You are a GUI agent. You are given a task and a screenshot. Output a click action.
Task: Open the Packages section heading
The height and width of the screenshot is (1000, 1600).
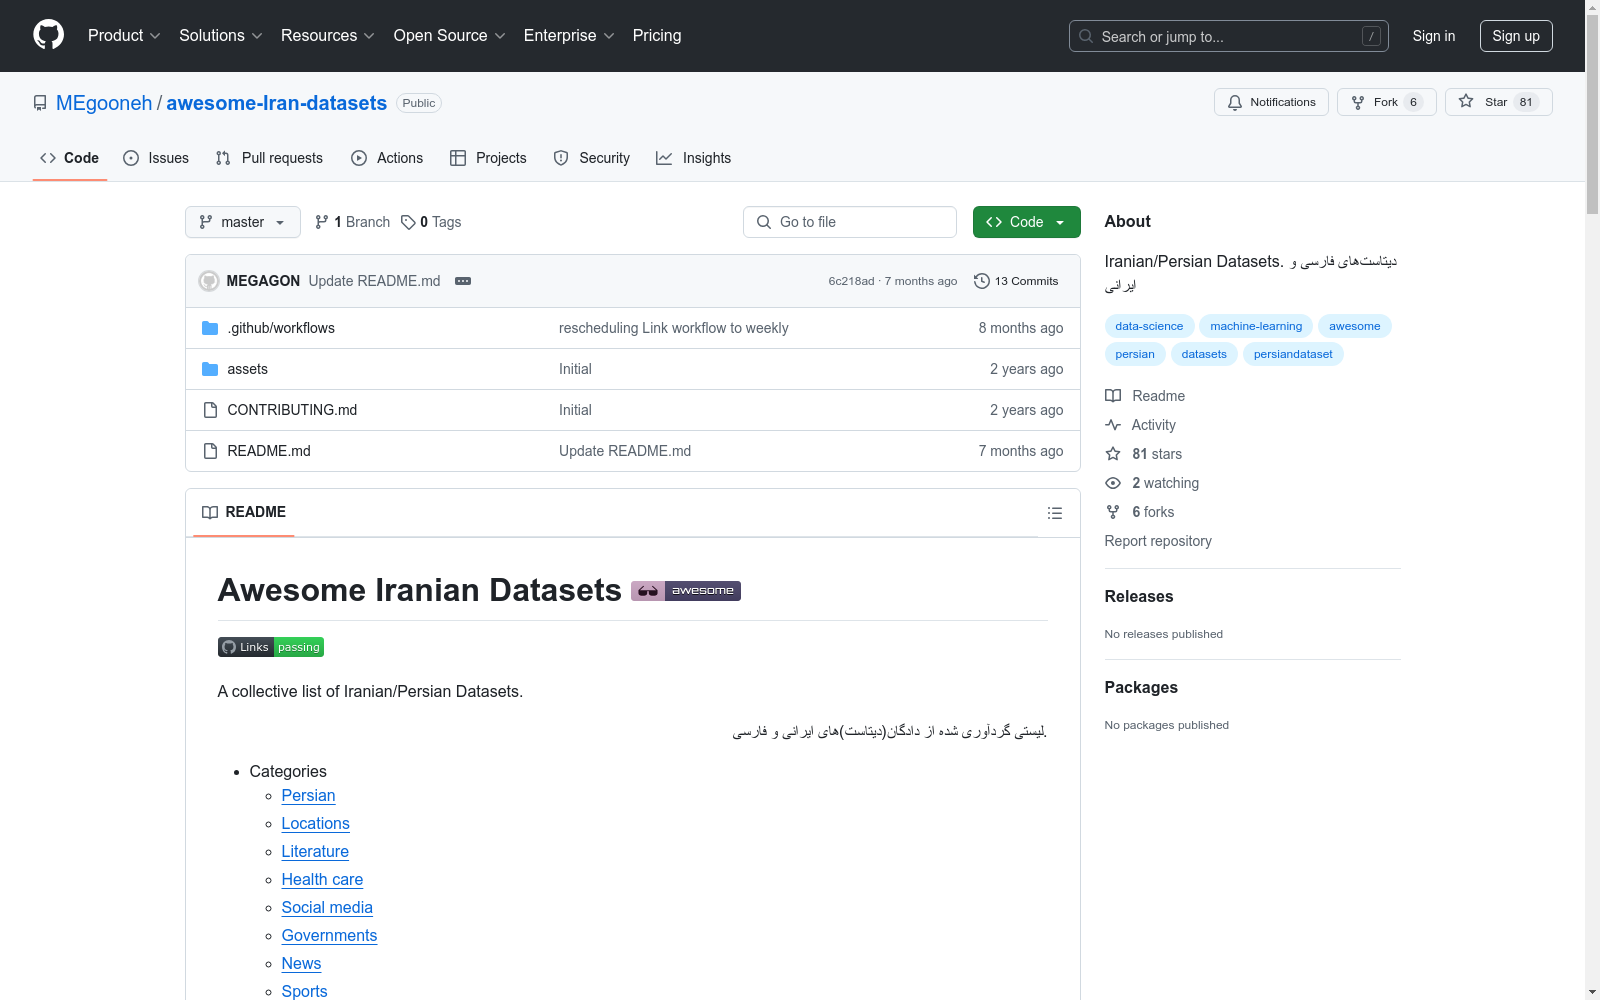[x=1141, y=687]
